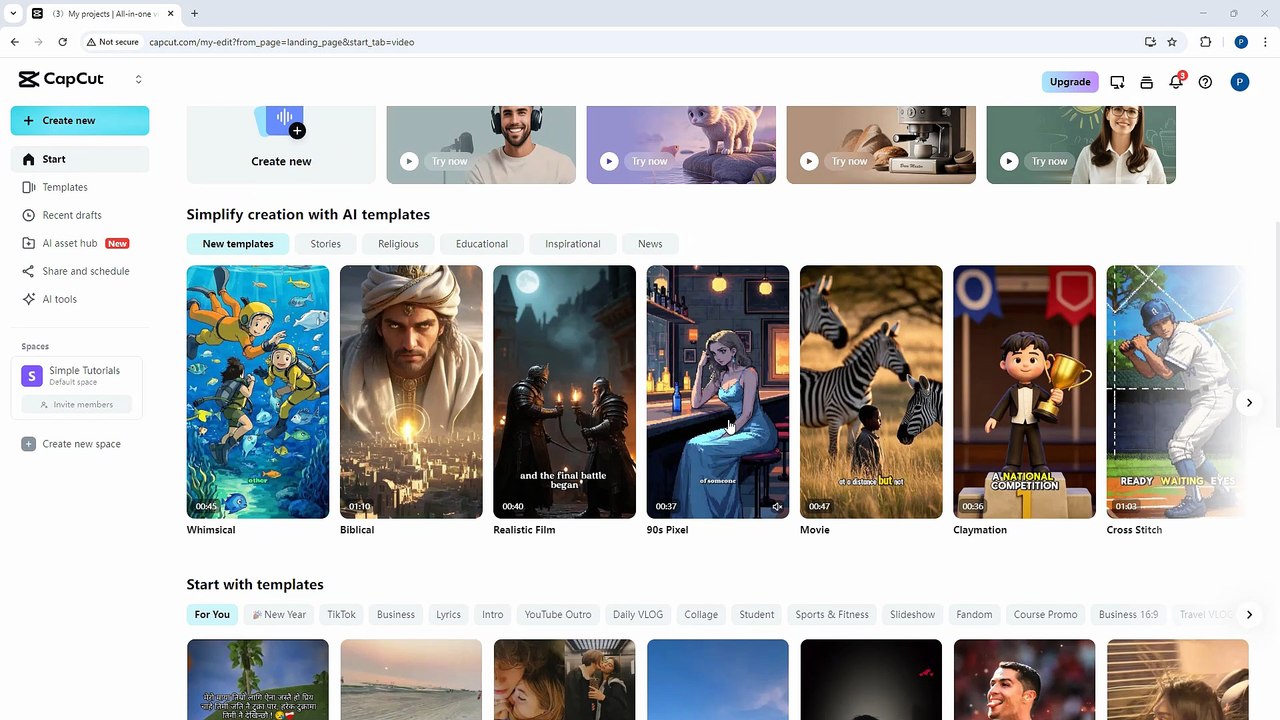Open the 90s Pixel template thumbnail

point(718,392)
